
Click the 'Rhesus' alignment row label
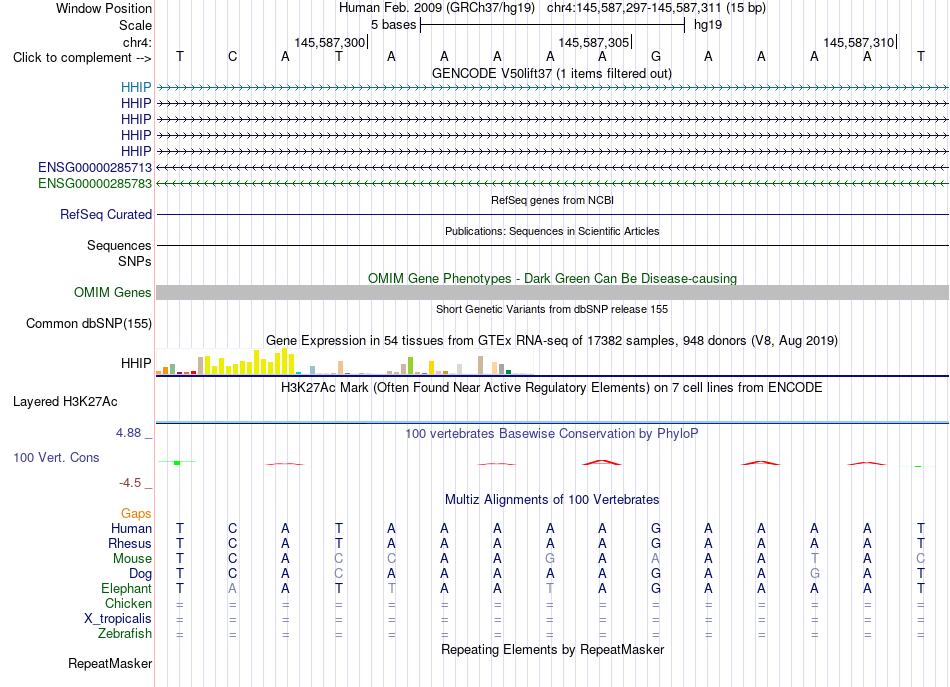[x=130, y=543]
